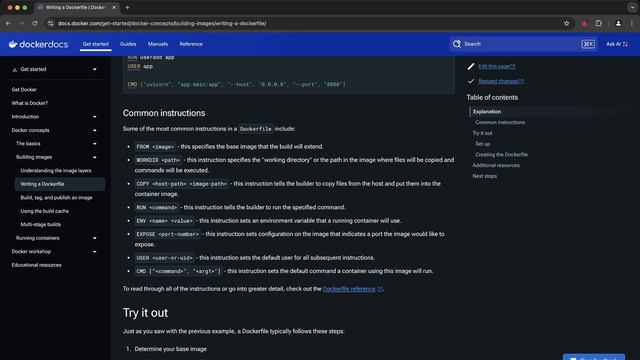This screenshot has height=360, width=640.
Task: Open the Guides tab
Action: click(128, 44)
